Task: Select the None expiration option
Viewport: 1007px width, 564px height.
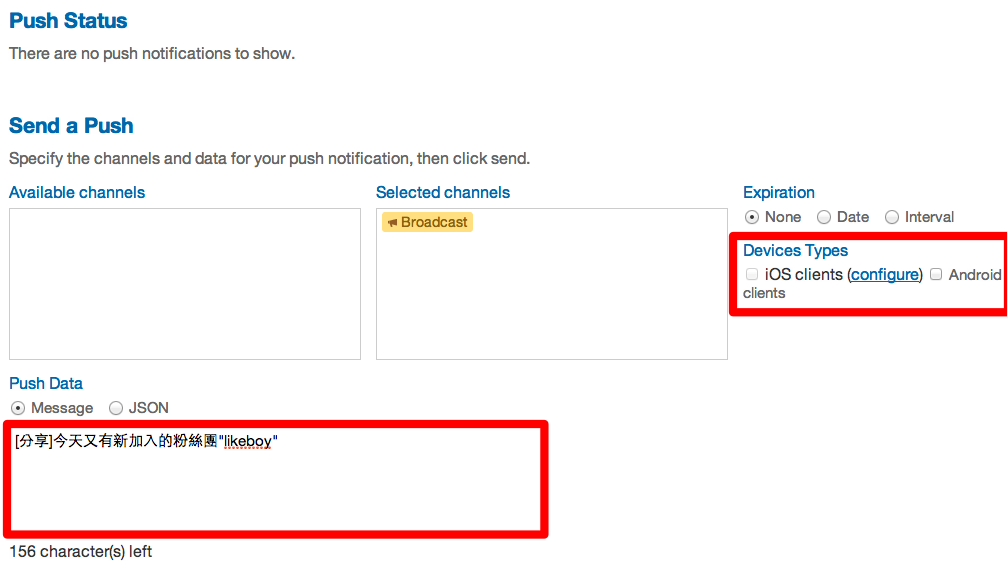Action: 752,217
